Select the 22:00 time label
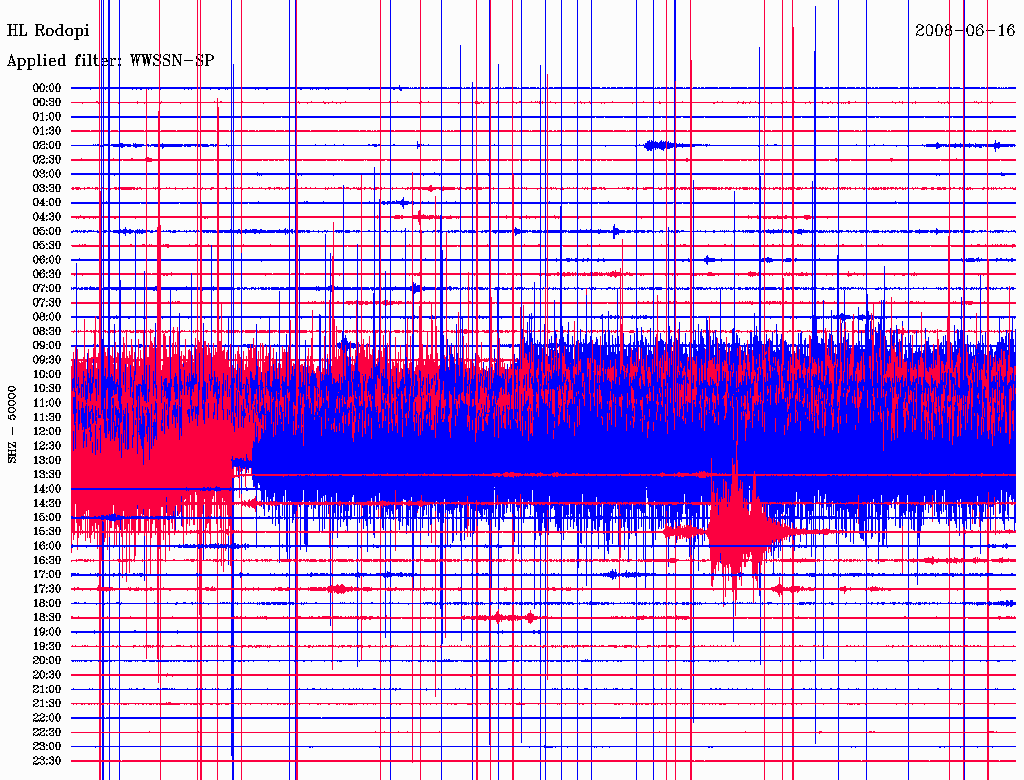This screenshot has height=780, width=1024. (47, 718)
